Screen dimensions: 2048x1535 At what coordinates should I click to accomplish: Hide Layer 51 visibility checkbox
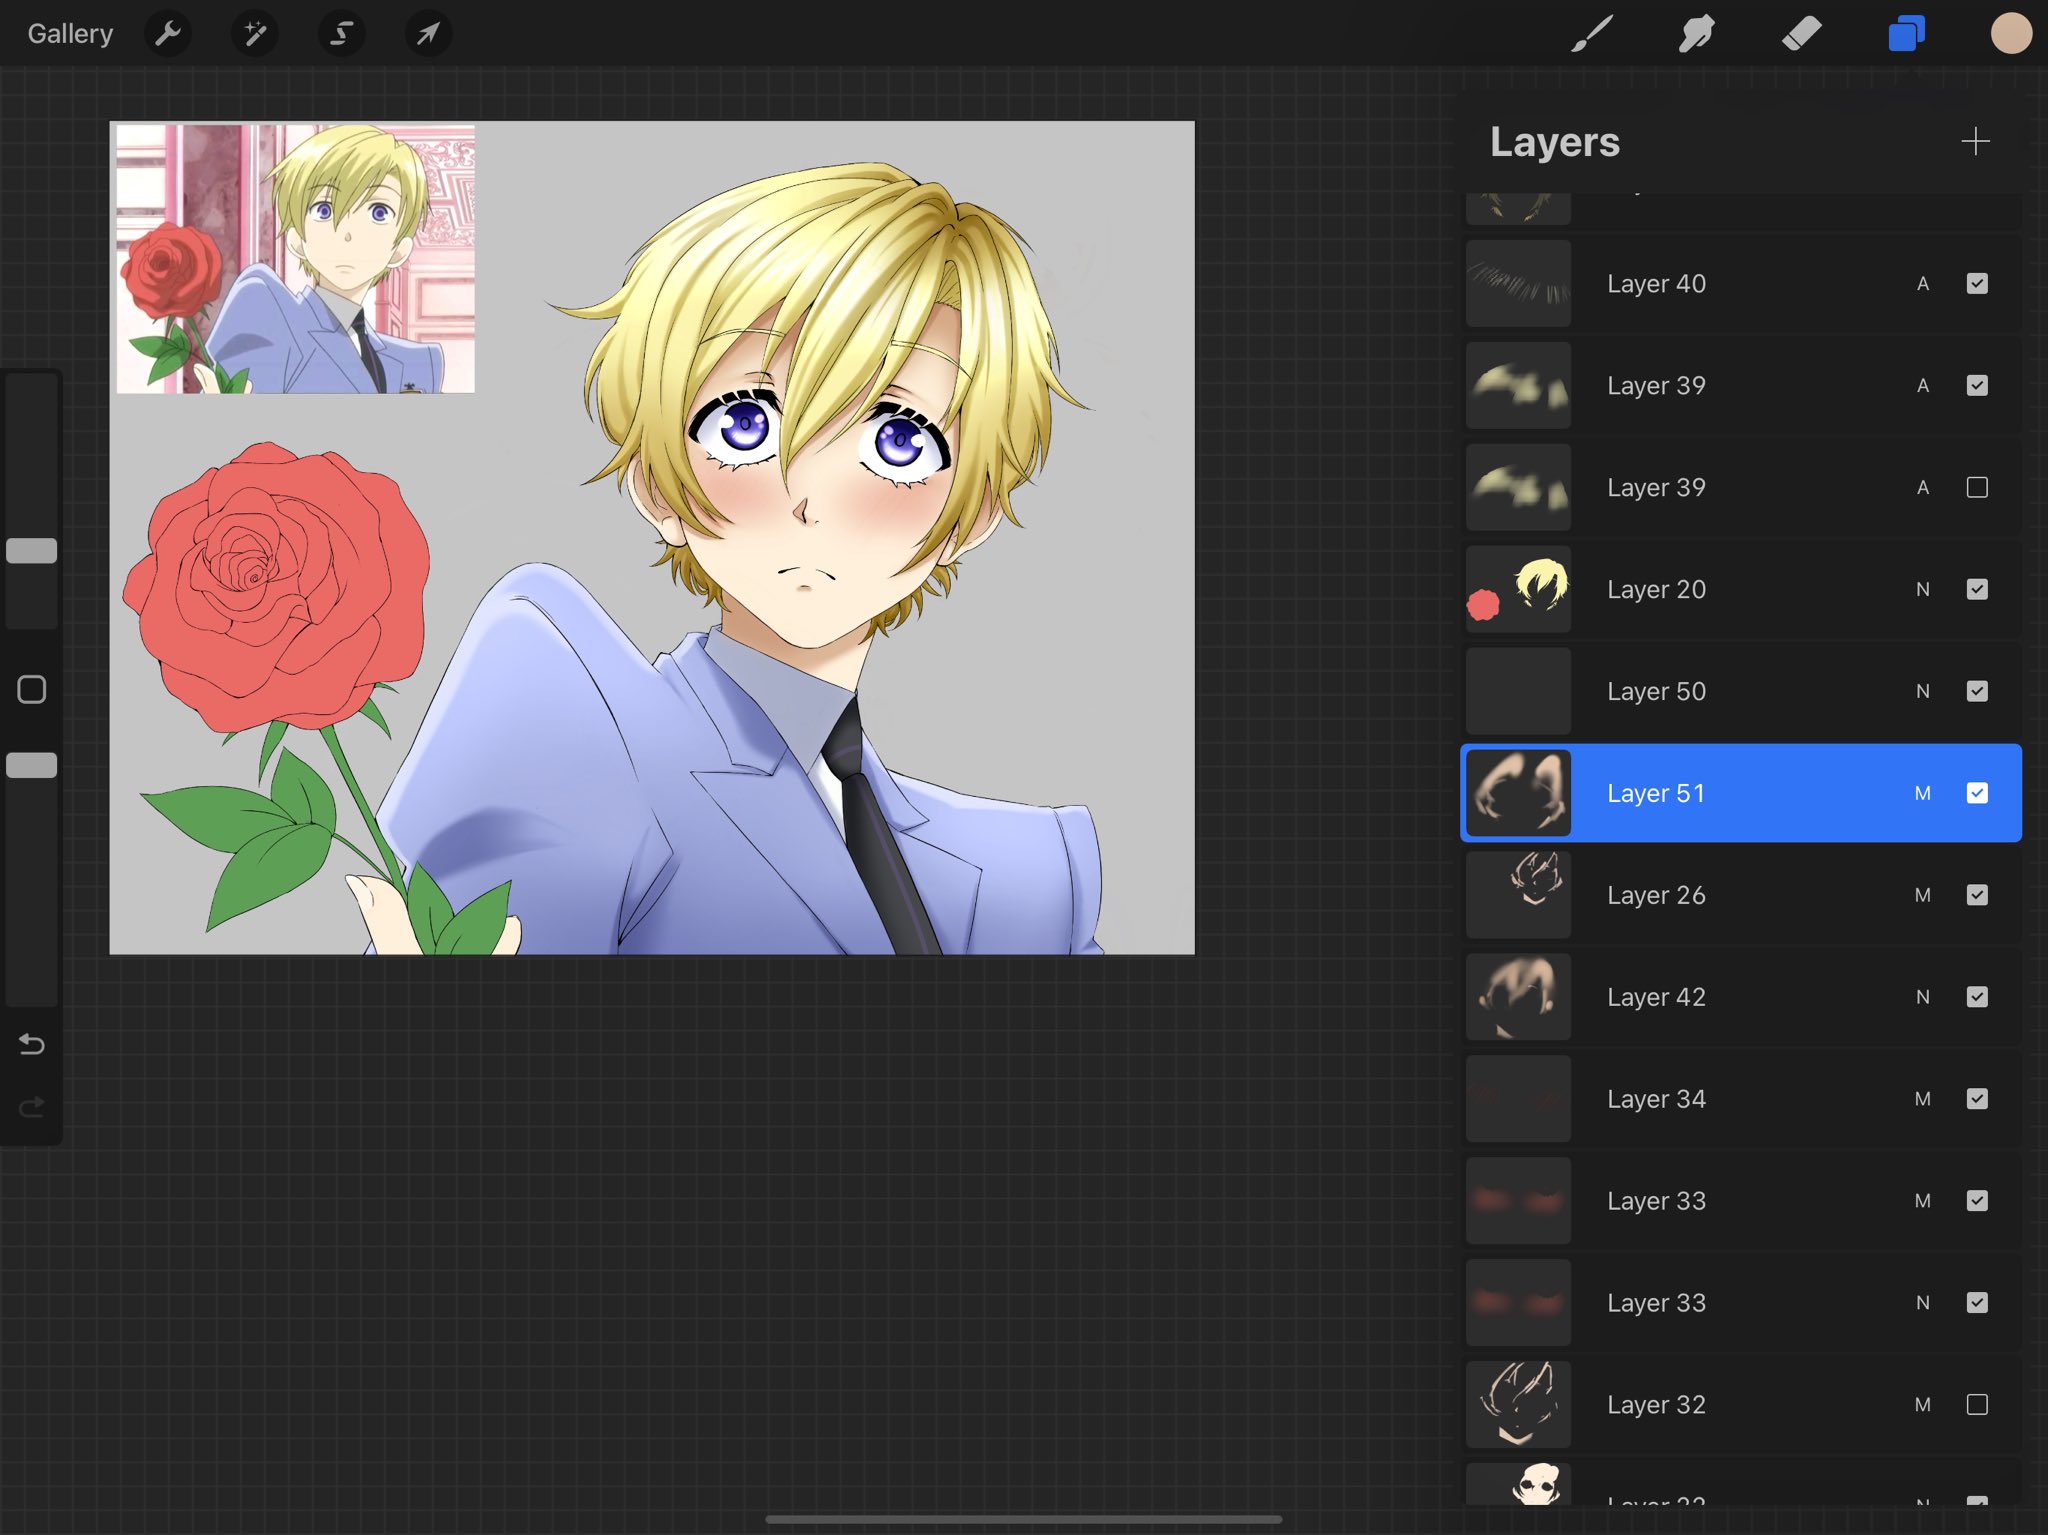(1976, 793)
